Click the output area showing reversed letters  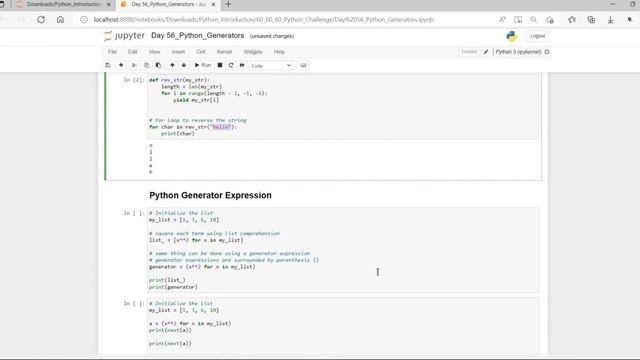pos(343,159)
